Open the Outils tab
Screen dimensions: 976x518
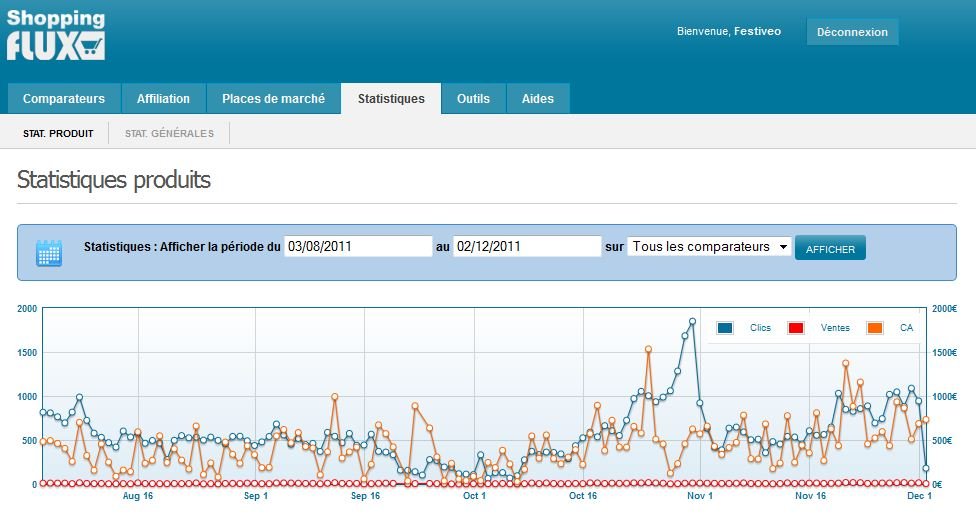(x=473, y=99)
